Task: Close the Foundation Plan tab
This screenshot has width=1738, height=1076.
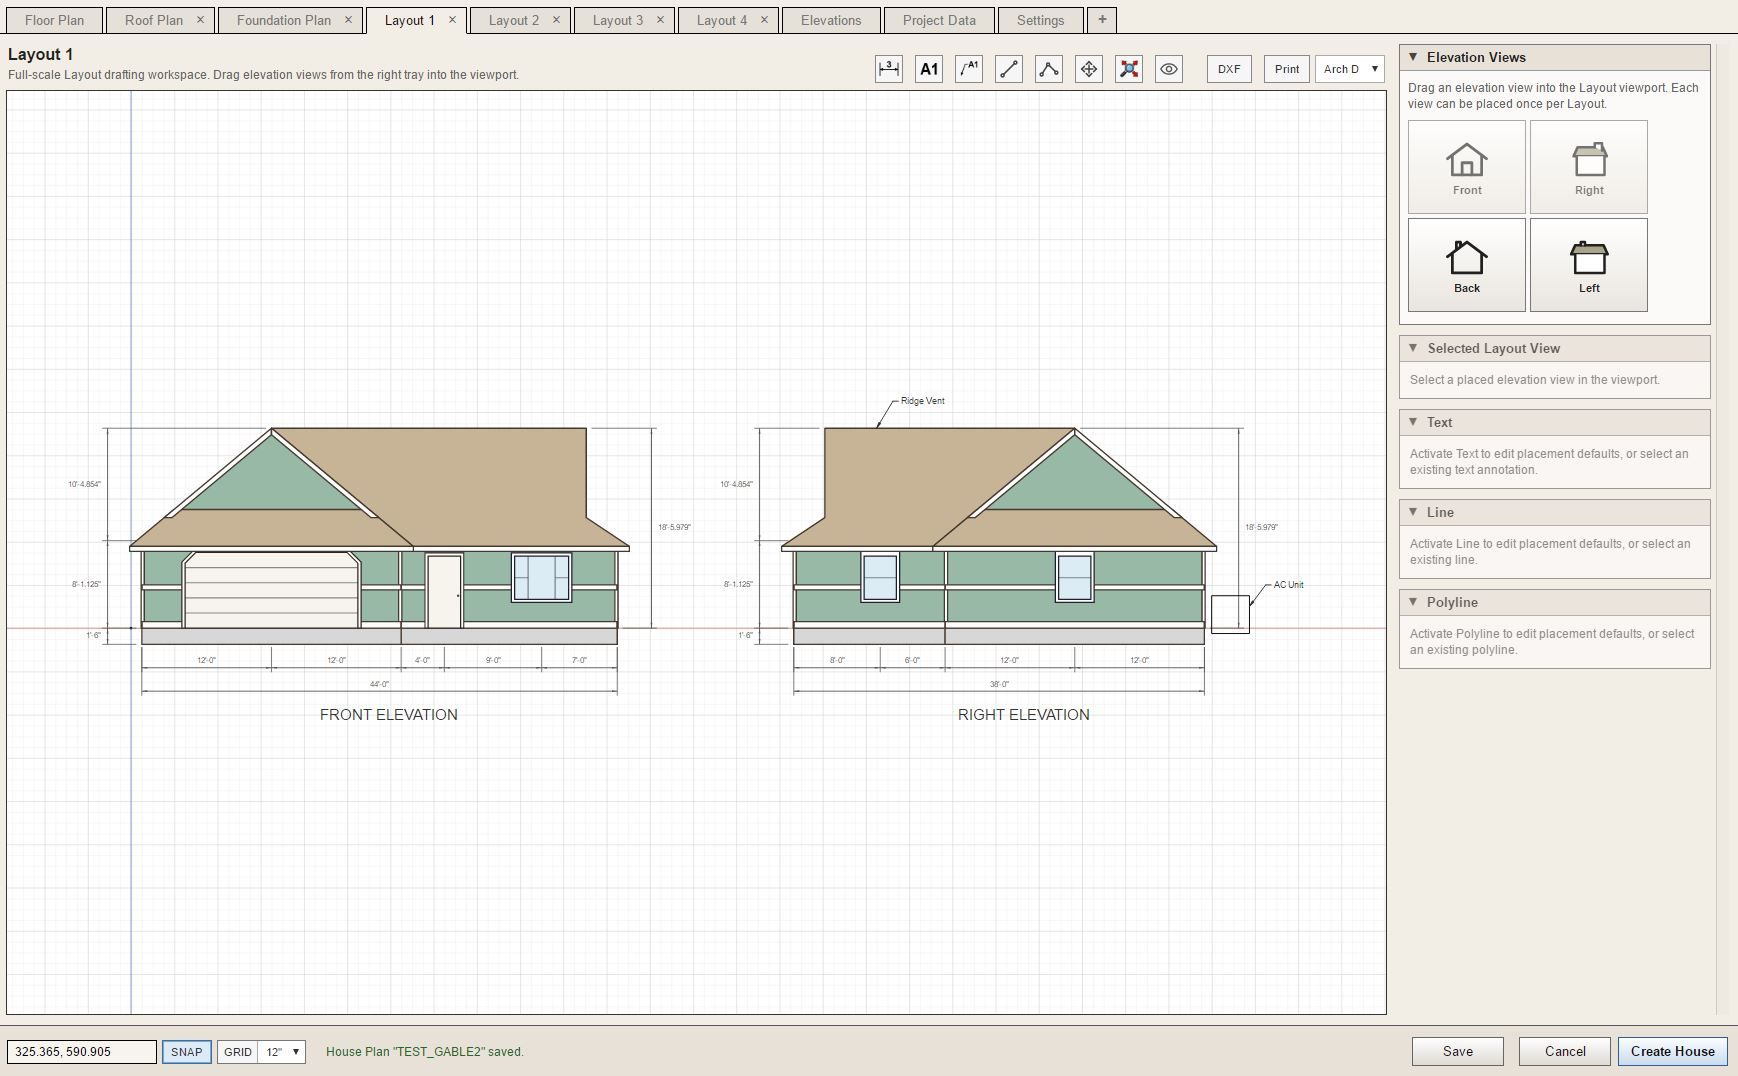Action: [x=348, y=20]
